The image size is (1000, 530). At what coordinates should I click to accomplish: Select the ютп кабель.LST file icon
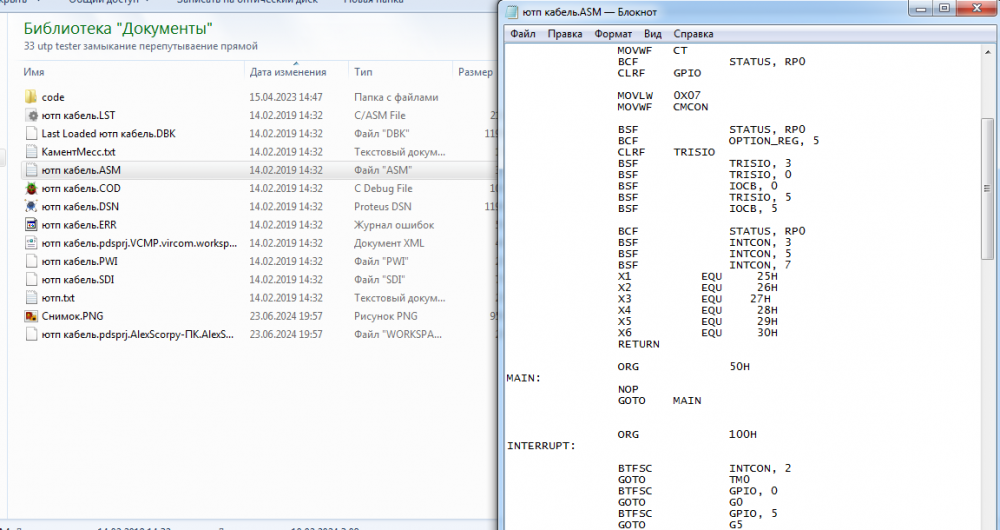pyautogui.click(x=30, y=116)
